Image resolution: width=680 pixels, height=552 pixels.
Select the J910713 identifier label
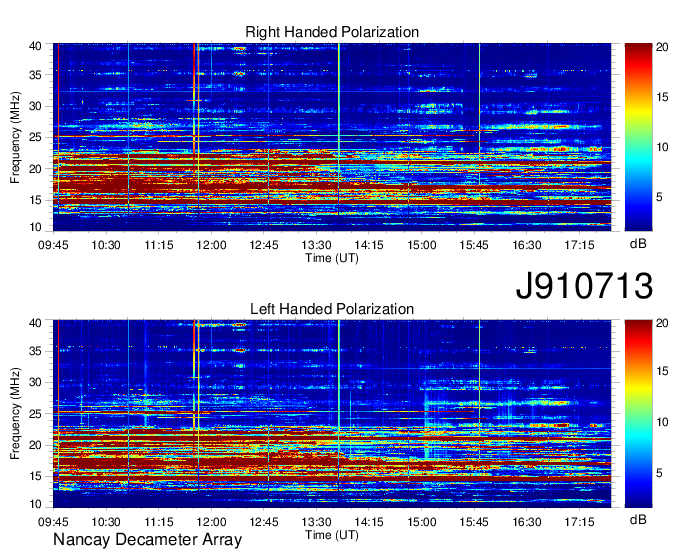[584, 285]
